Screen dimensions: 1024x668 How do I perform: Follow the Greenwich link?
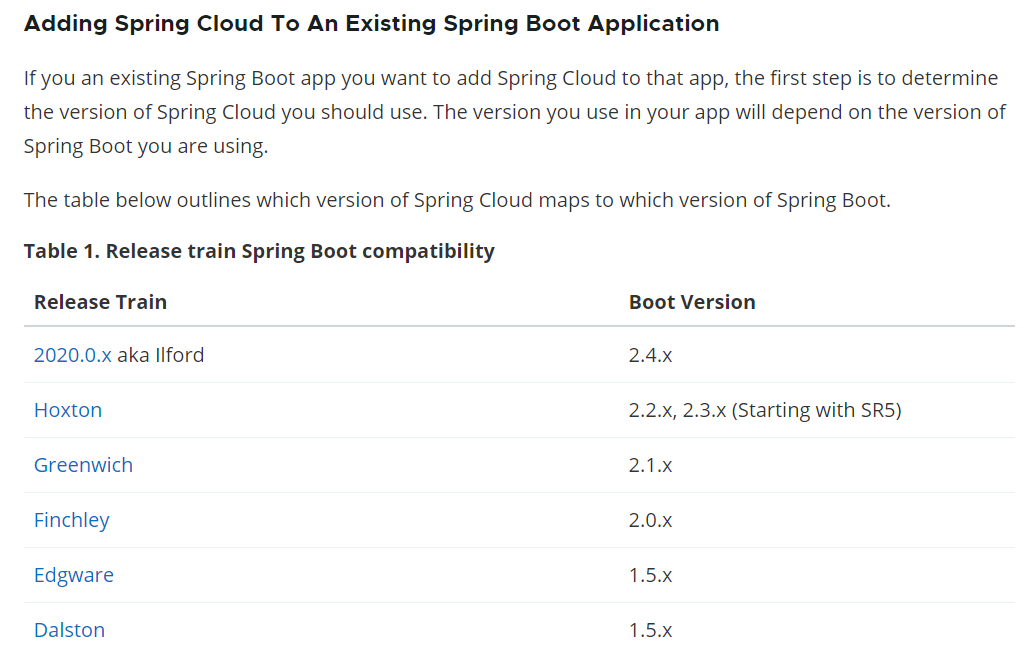pos(84,465)
